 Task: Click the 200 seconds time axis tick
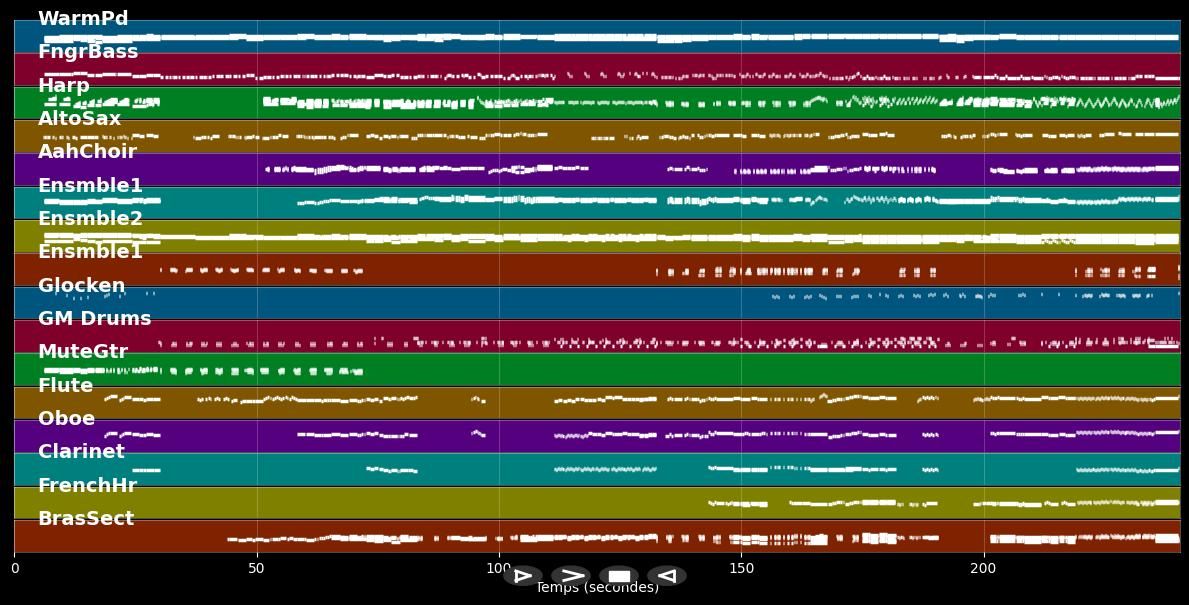(984, 568)
